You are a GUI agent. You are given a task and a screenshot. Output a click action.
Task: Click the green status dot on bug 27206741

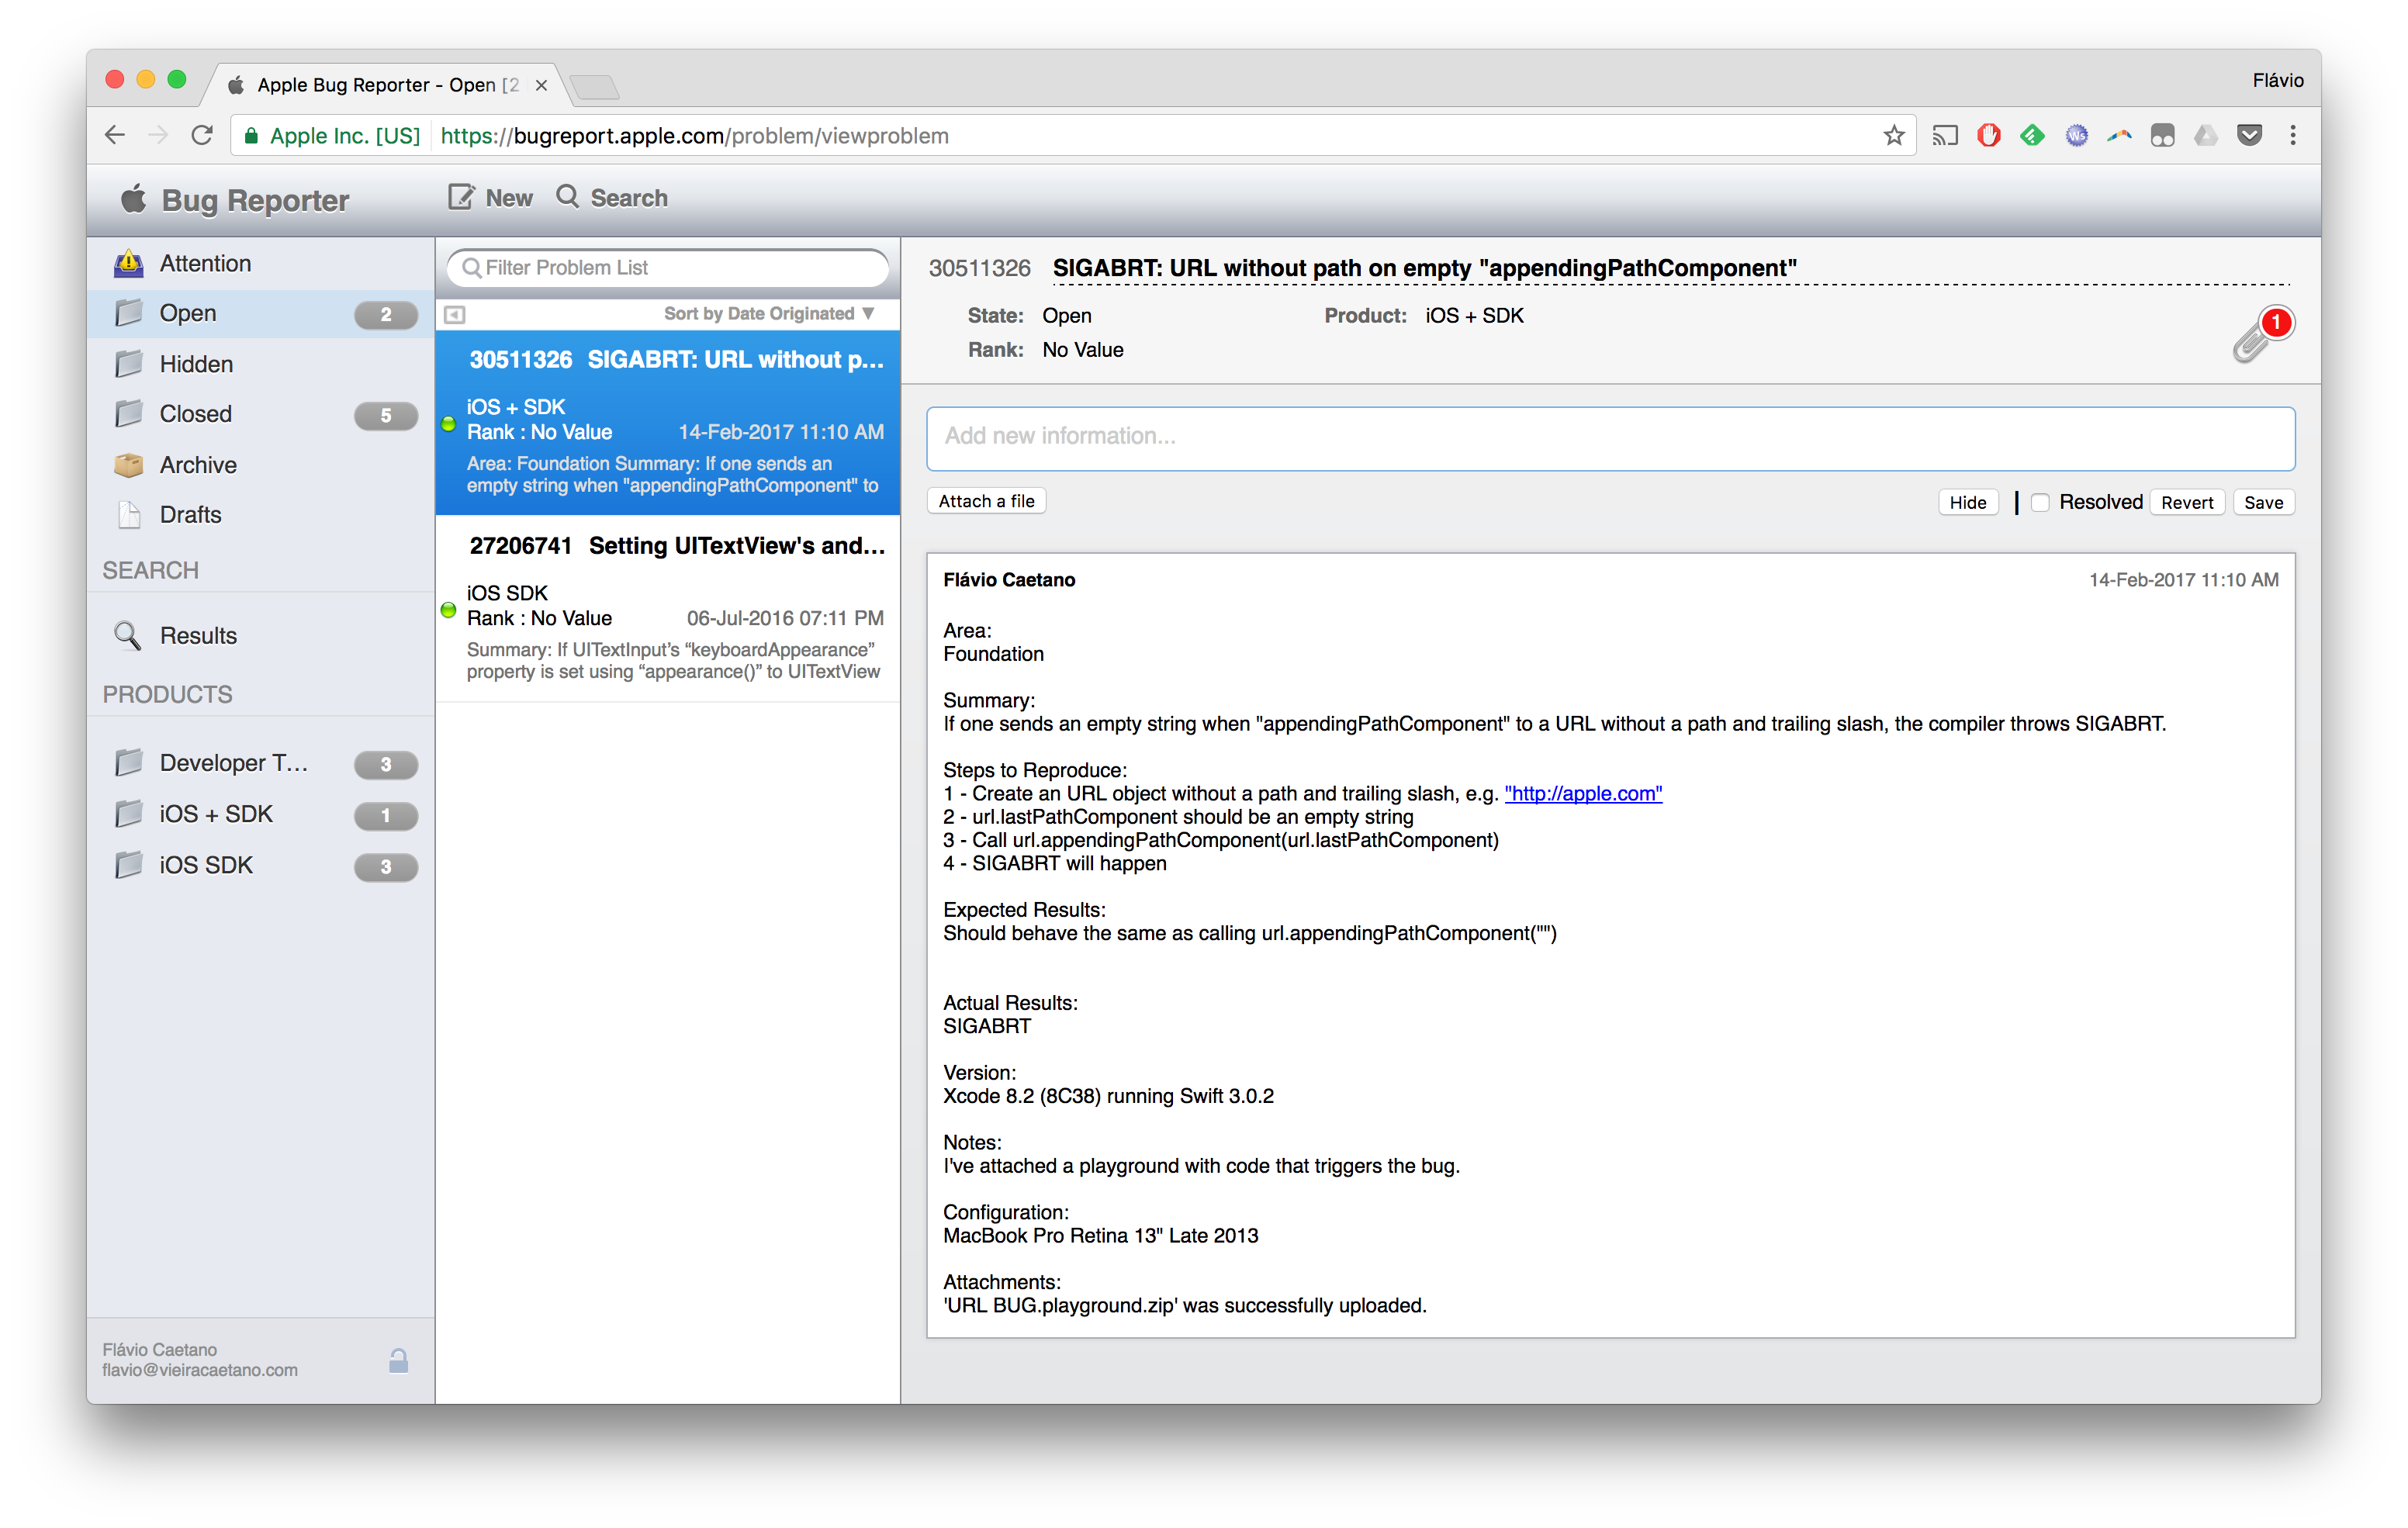coord(449,610)
